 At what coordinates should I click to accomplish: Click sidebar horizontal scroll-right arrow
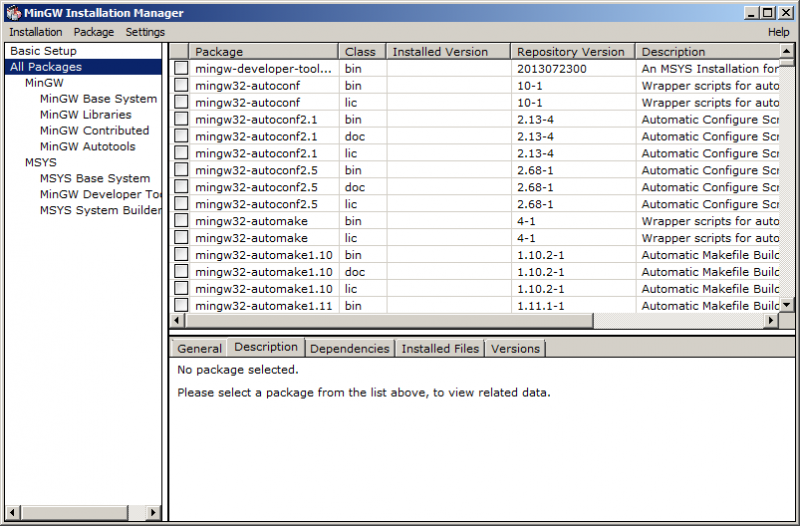click(x=153, y=512)
